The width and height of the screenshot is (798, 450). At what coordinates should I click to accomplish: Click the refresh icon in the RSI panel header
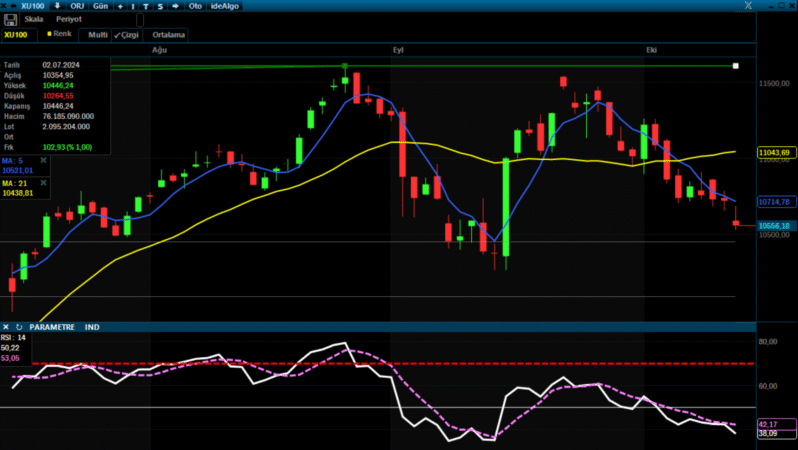coord(19,327)
